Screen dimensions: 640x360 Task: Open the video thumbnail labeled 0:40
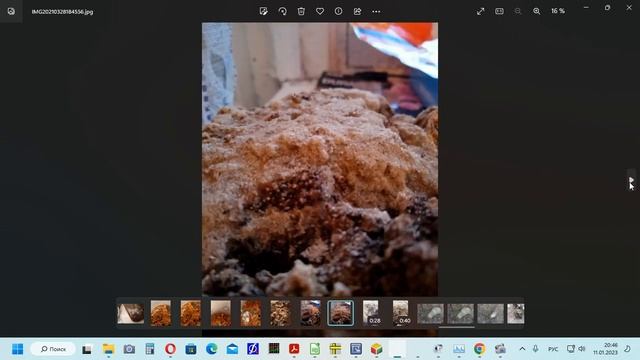point(400,313)
